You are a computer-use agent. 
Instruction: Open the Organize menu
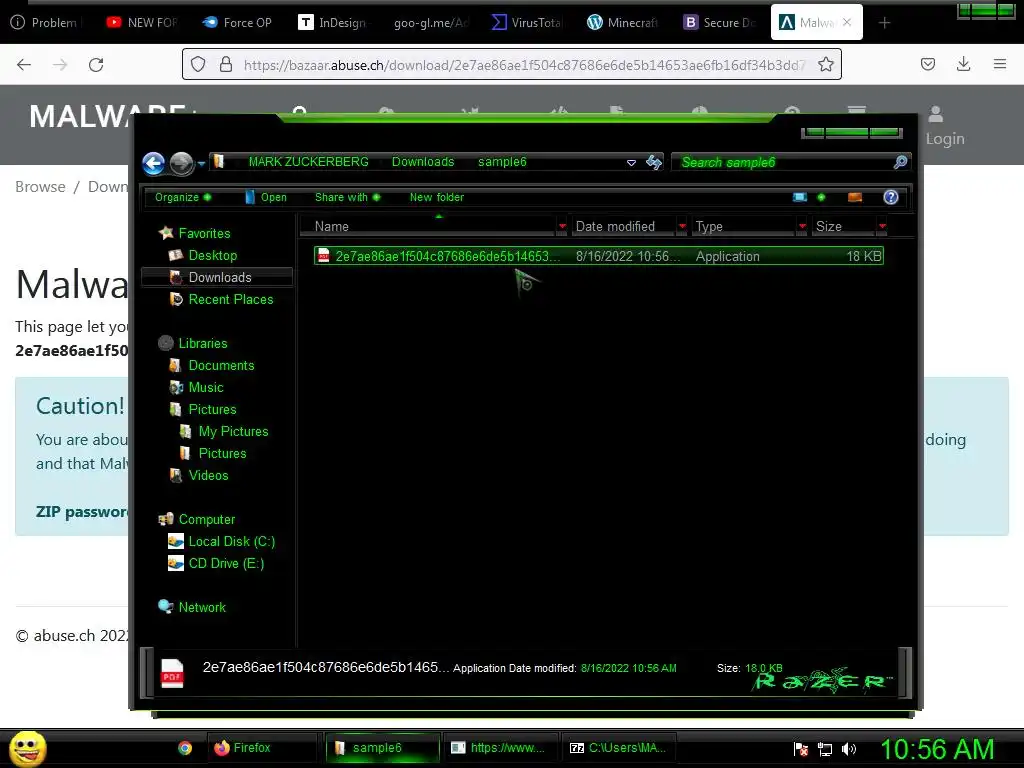(183, 197)
